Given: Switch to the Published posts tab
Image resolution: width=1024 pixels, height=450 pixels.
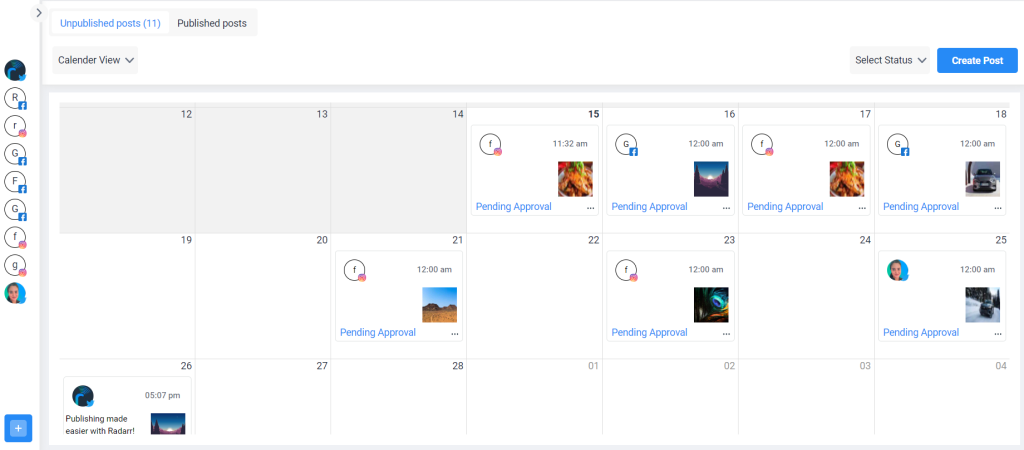Looking at the screenshot, I should pyautogui.click(x=212, y=24).
